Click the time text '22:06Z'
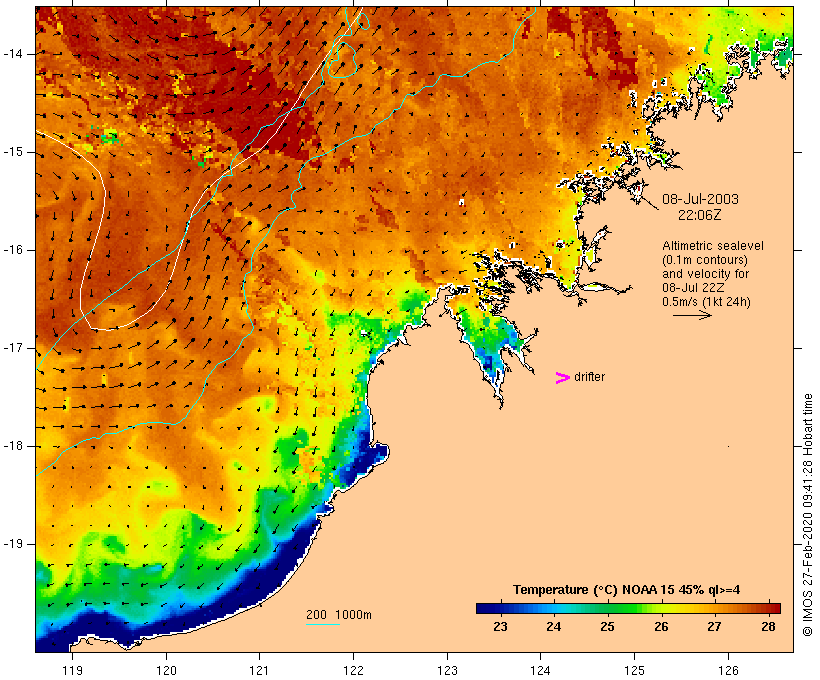 coord(700,215)
